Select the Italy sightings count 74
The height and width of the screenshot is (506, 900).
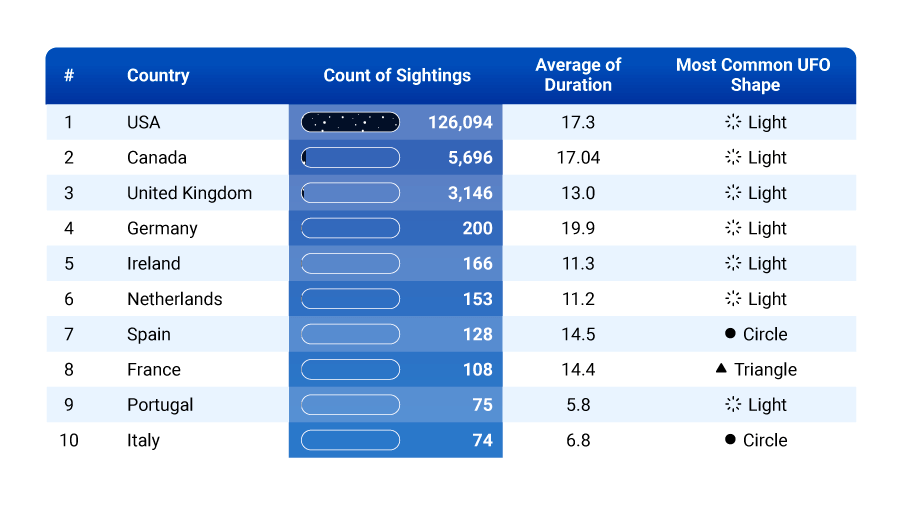[x=482, y=440]
